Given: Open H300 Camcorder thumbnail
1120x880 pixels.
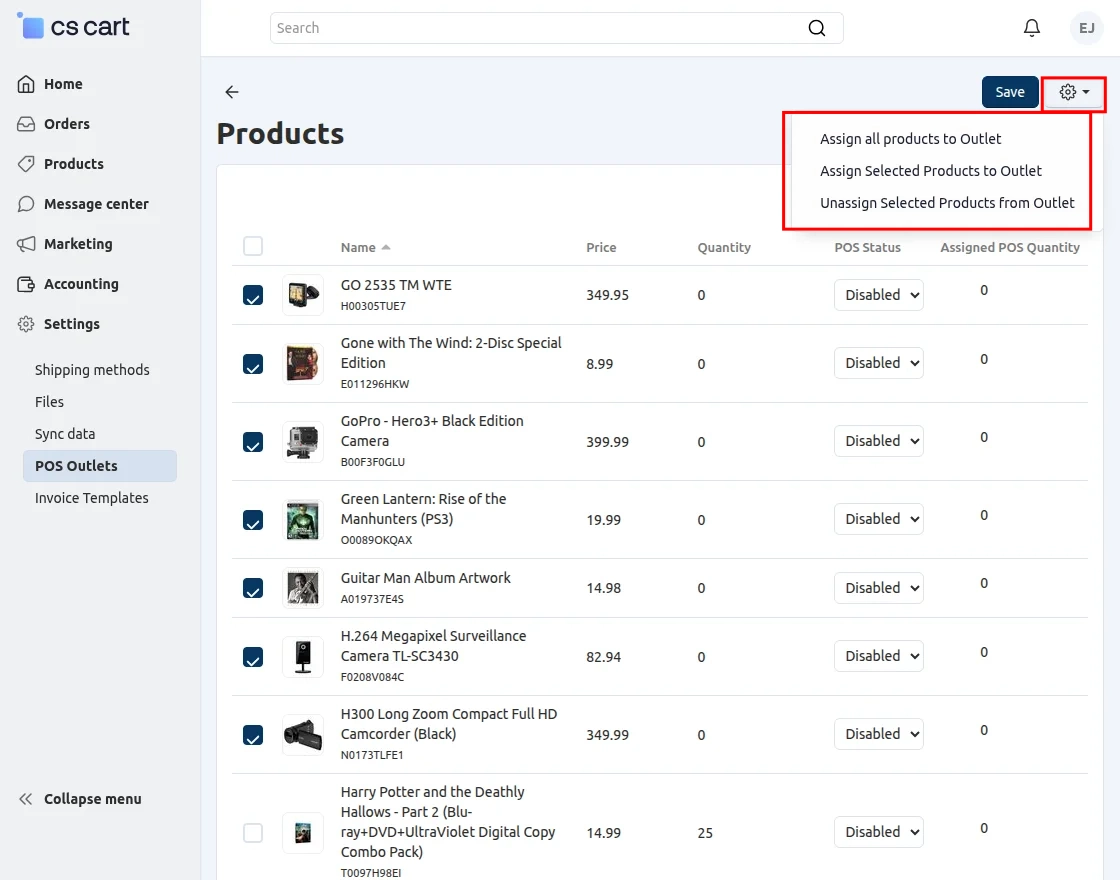Looking at the screenshot, I should click(303, 734).
